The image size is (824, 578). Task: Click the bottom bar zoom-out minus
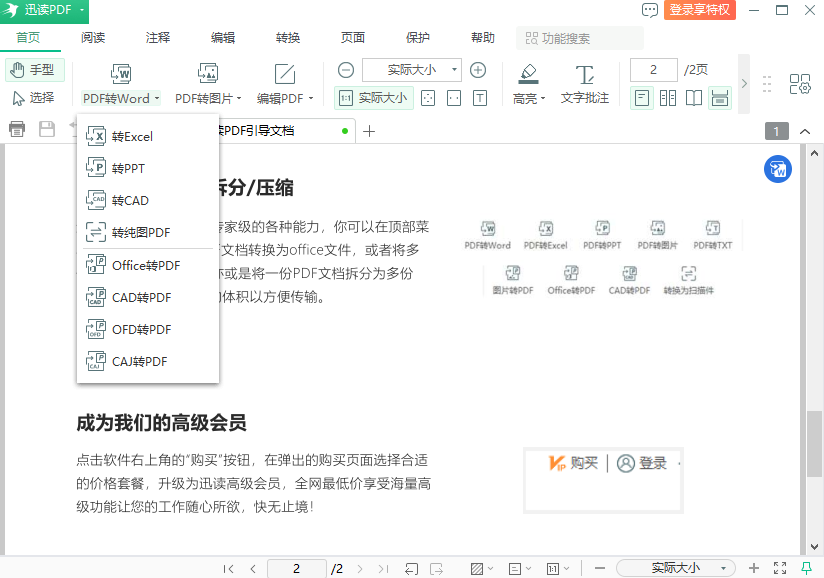coord(600,568)
